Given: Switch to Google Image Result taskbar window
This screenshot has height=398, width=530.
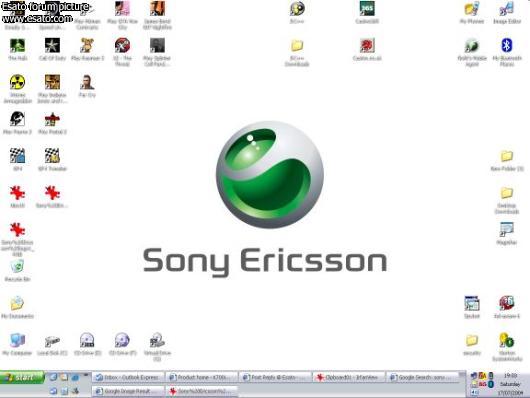Looking at the screenshot, I should [128, 391].
